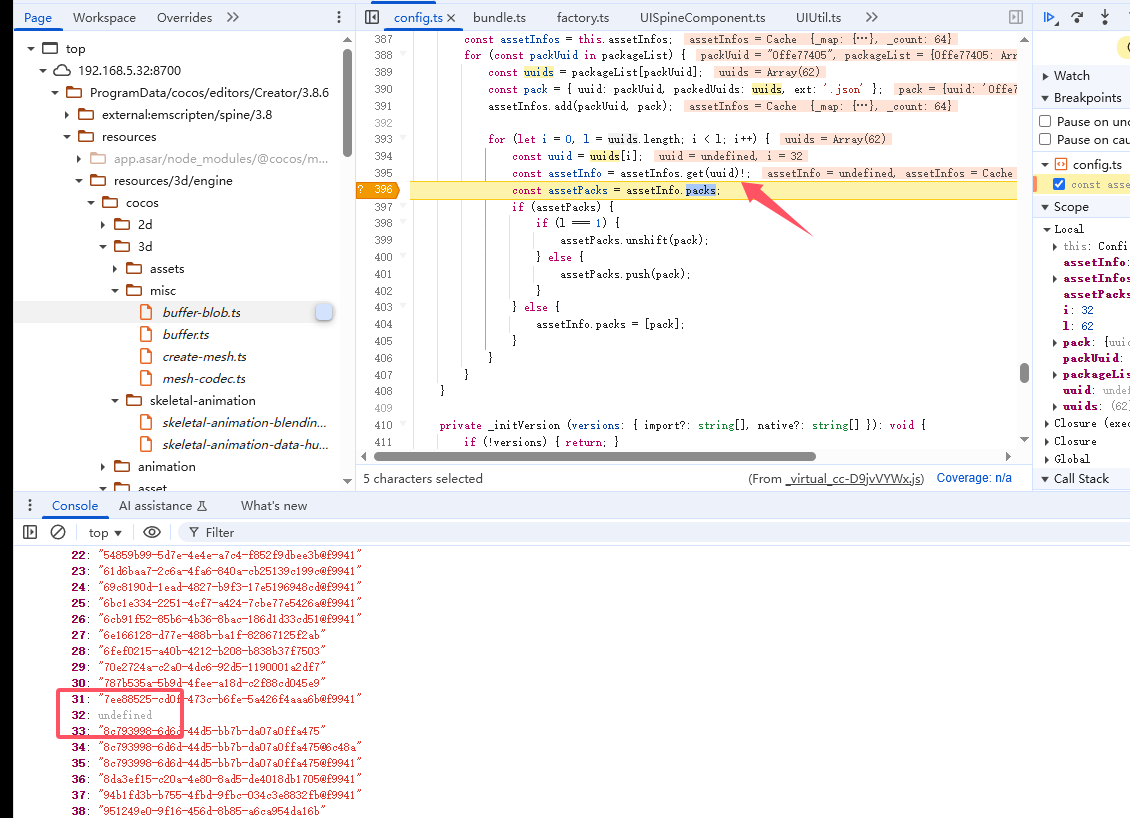Open the skeletal-animation-blending file
The height and width of the screenshot is (818, 1130).
(x=244, y=422)
